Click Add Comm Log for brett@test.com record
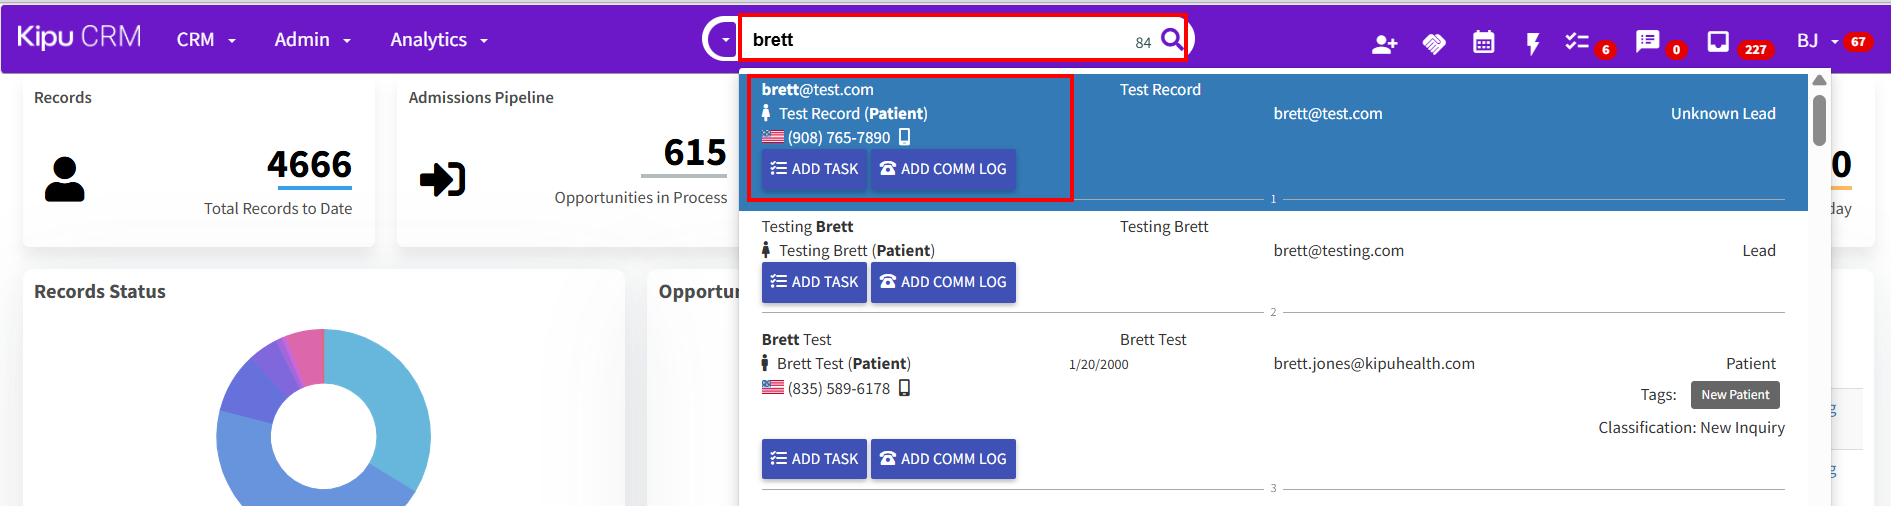Image resolution: width=1891 pixels, height=506 pixels. [943, 169]
